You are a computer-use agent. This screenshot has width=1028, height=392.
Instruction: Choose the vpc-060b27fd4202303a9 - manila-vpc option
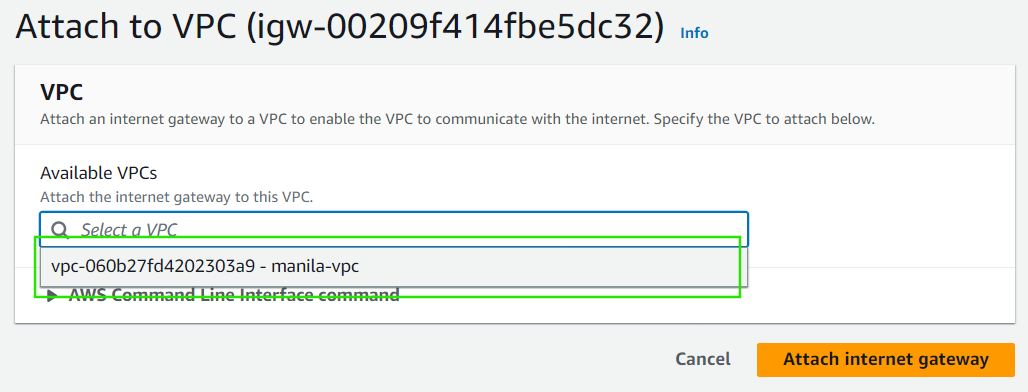[x=394, y=267]
